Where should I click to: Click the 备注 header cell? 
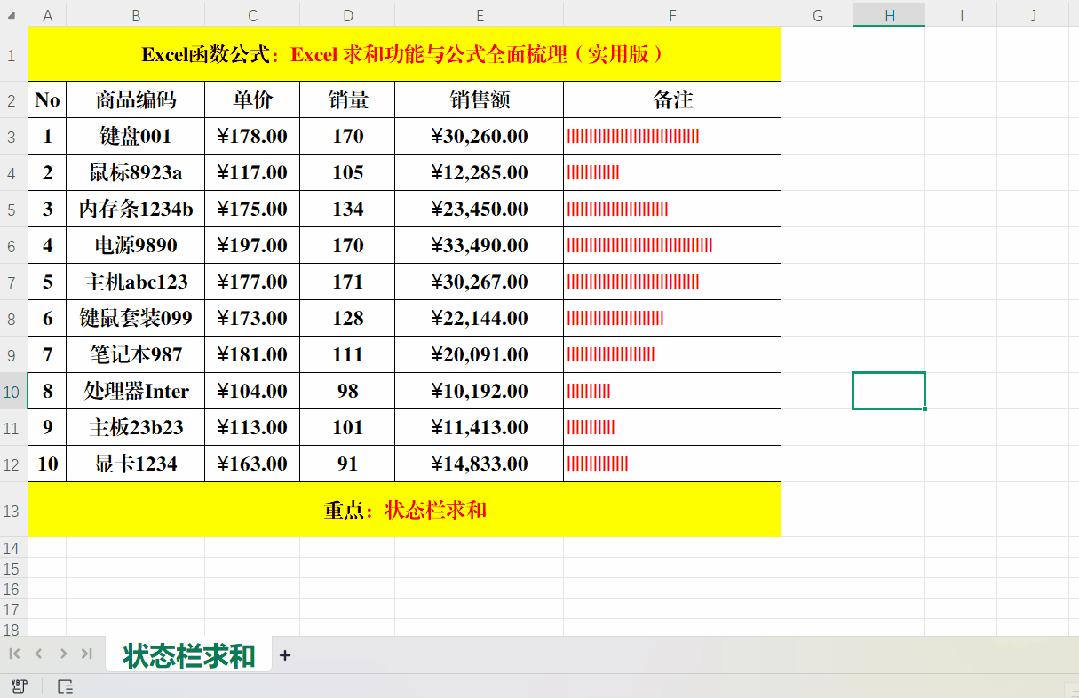click(x=672, y=100)
